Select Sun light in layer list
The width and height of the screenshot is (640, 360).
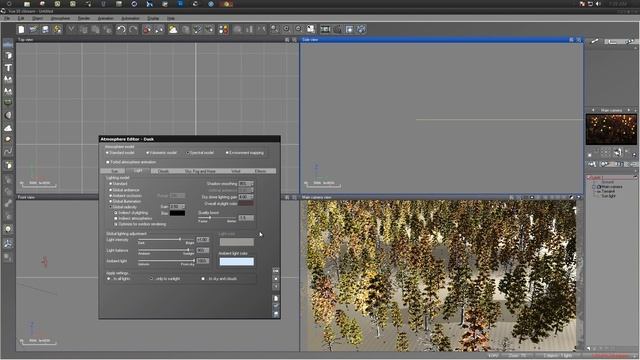tap(608, 196)
